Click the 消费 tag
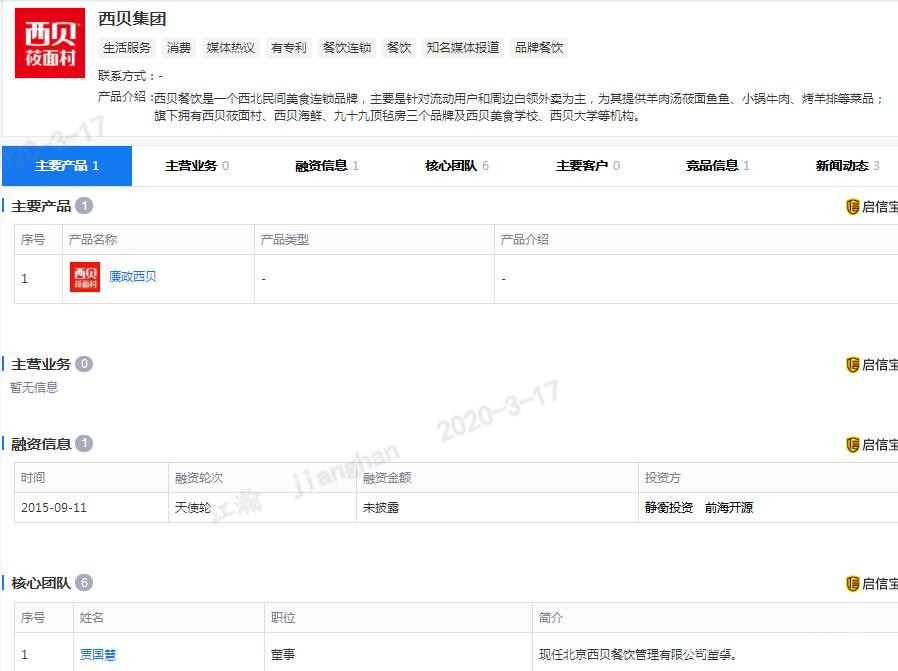Viewport: 898px width, 671px height. tap(179, 48)
